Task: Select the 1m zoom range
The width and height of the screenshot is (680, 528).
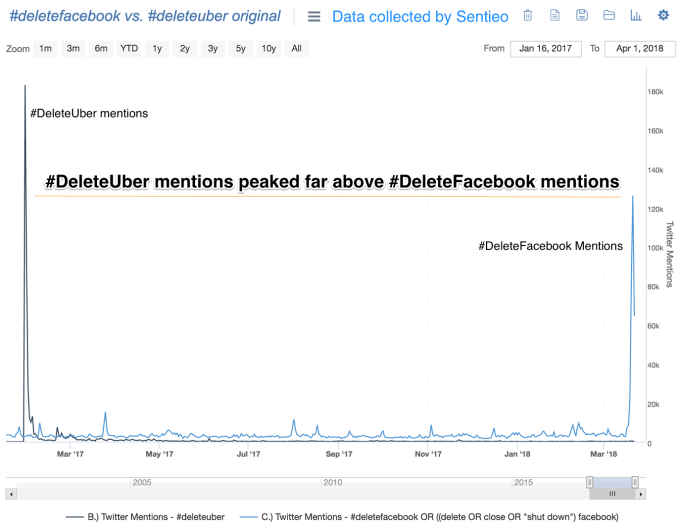Action: pyautogui.click(x=46, y=49)
